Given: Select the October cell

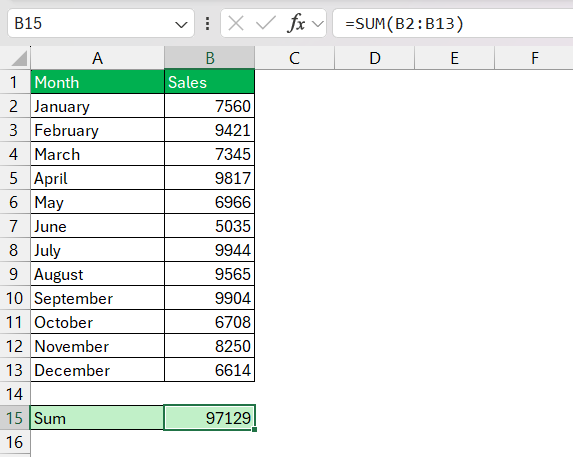Looking at the screenshot, I should click(98, 322).
